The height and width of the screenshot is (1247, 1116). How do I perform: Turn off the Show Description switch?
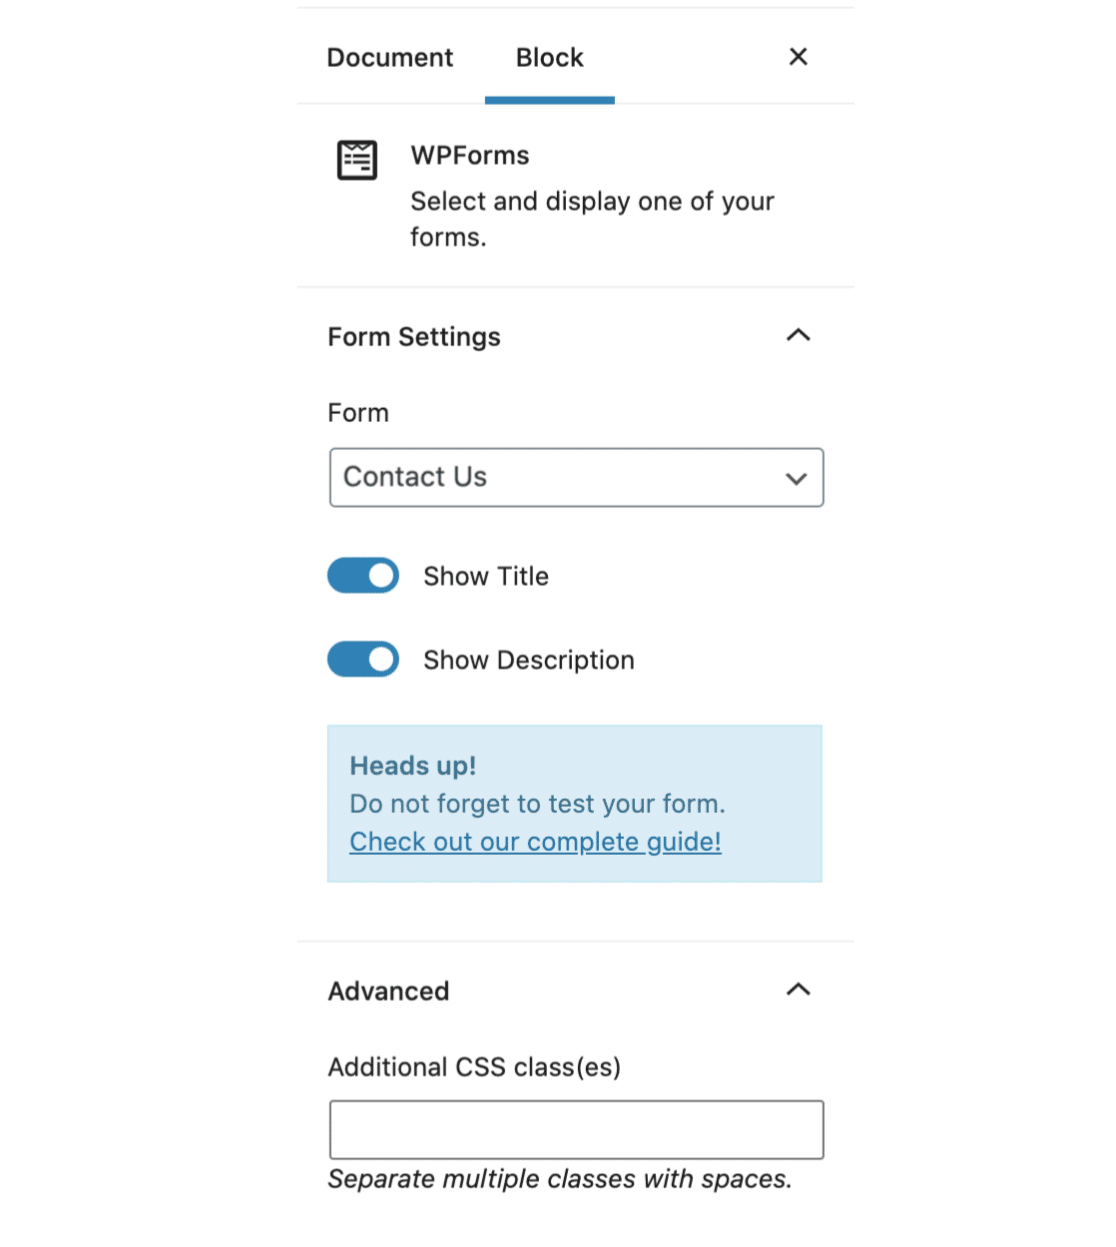[x=363, y=660]
